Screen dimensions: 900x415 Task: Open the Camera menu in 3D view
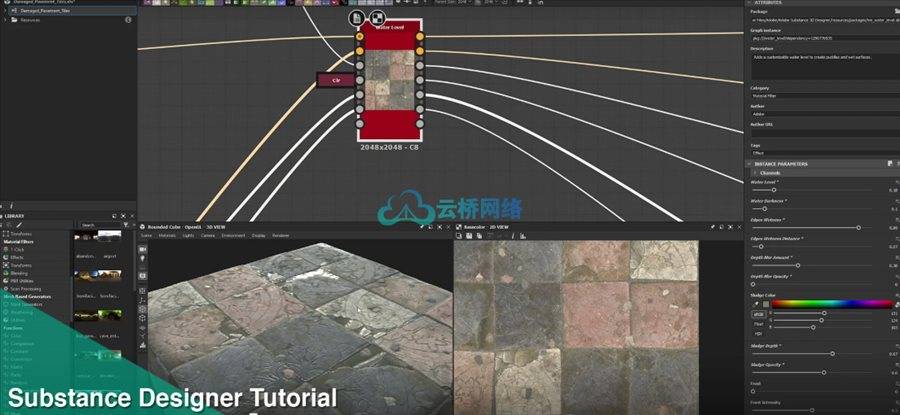pyautogui.click(x=207, y=235)
